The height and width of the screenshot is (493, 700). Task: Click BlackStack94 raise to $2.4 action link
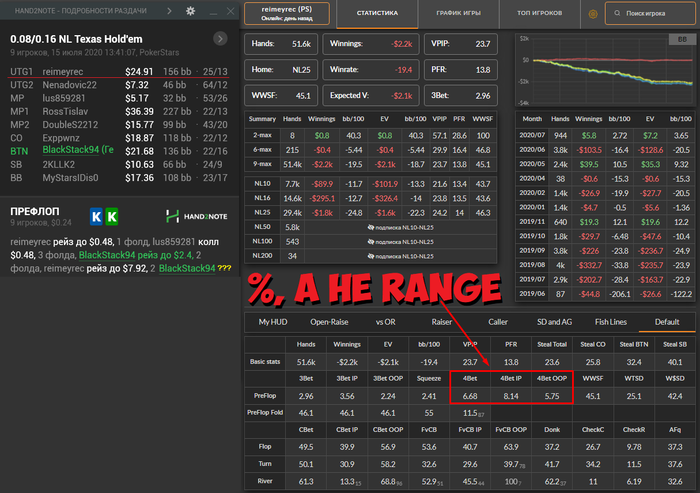coord(136,255)
